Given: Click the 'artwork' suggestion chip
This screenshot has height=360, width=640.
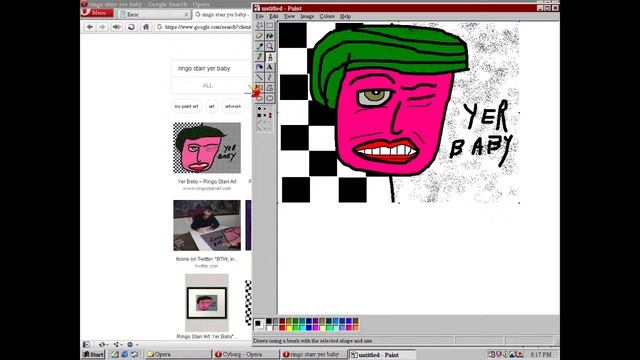Looking at the screenshot, I should pos(233,106).
